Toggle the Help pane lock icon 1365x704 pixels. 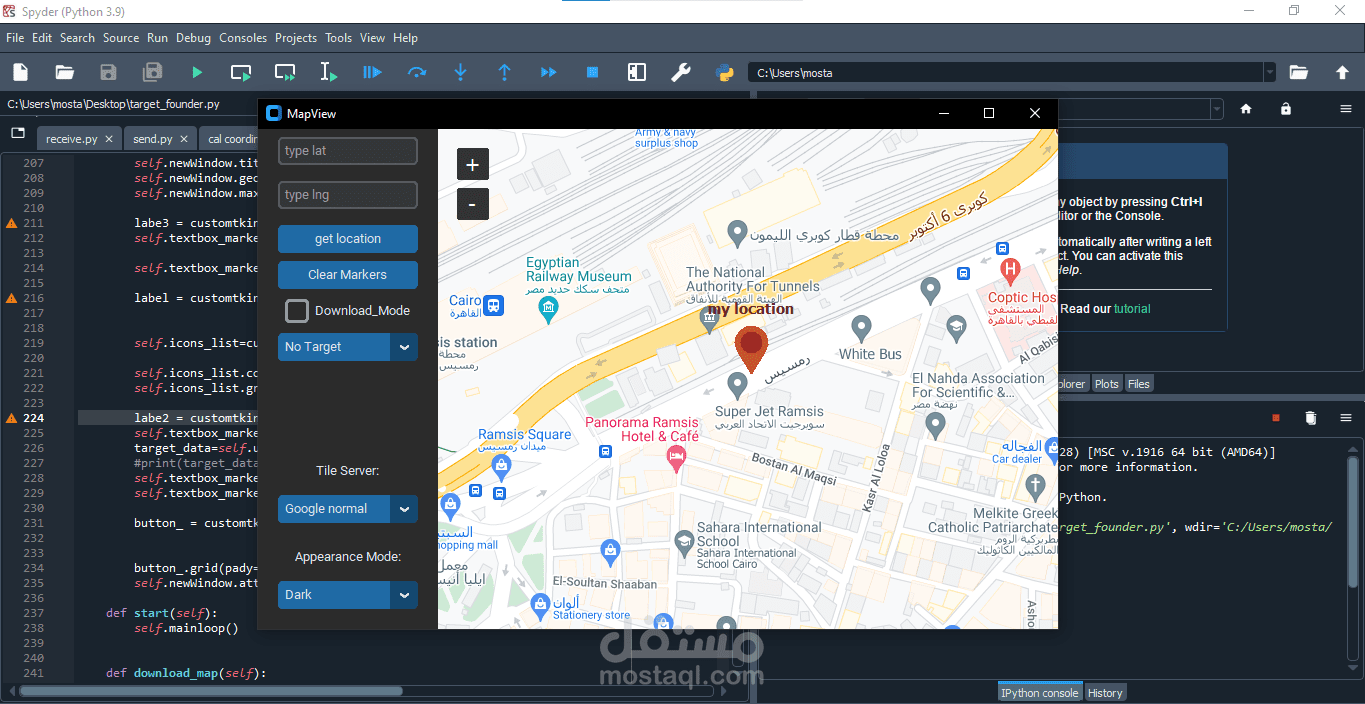click(x=1286, y=109)
